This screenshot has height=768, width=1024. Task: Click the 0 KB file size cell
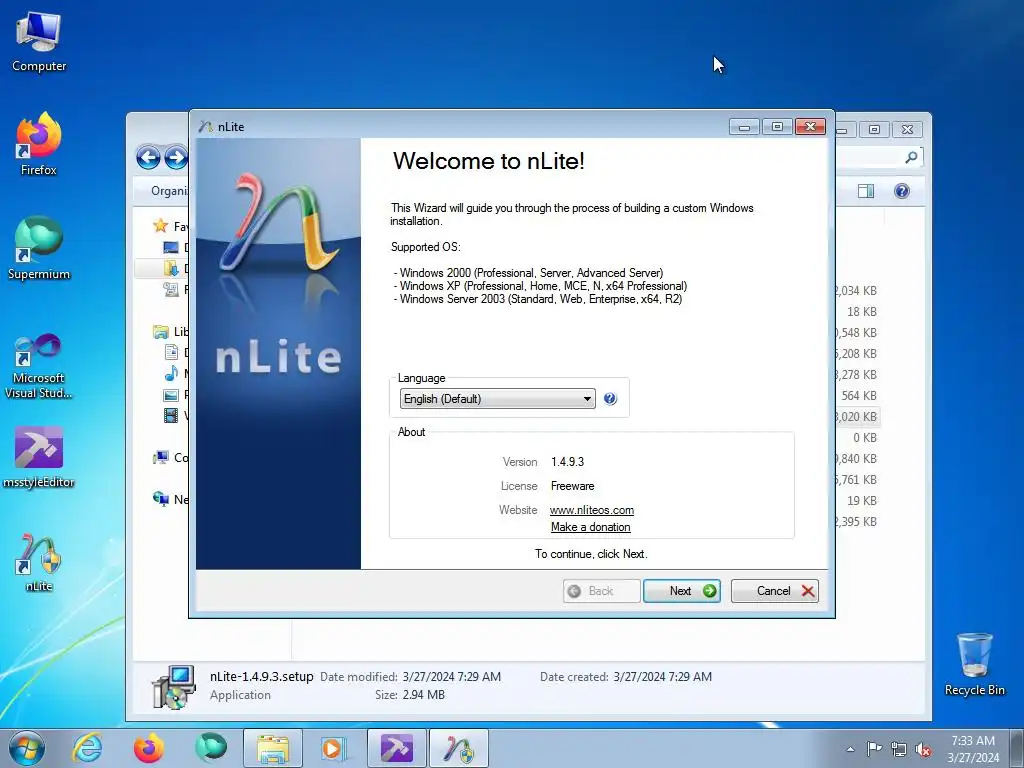865,438
